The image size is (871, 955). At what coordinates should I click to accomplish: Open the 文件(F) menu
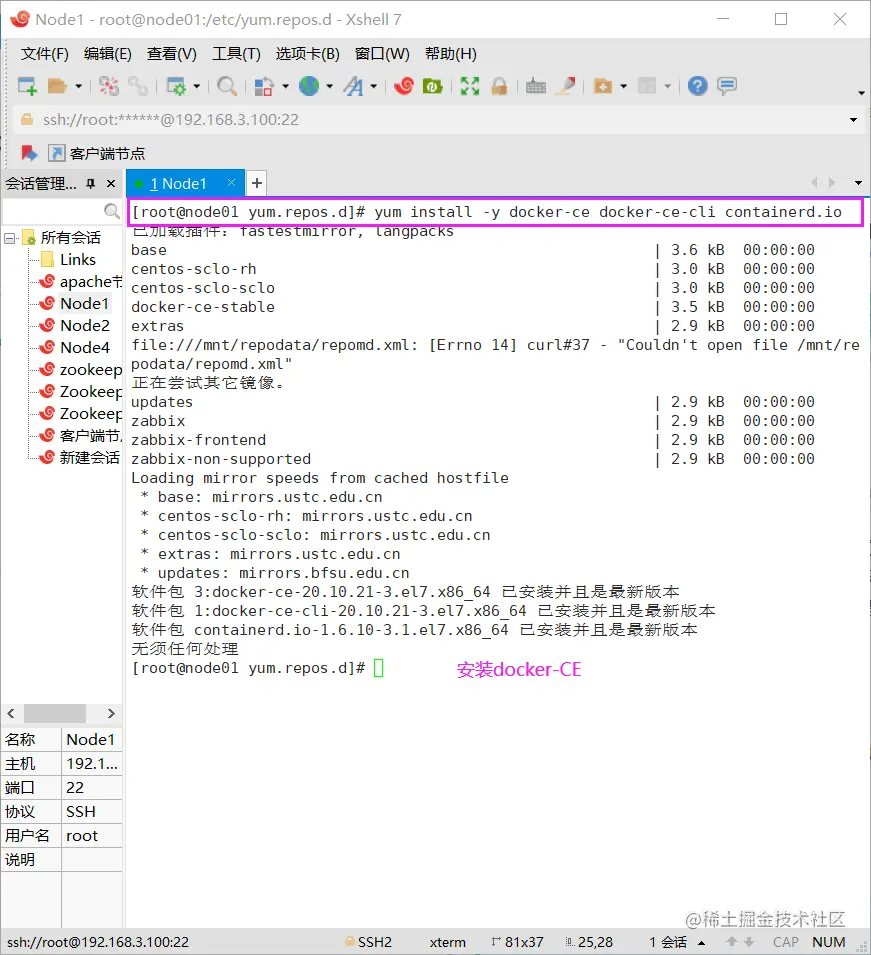[x=44, y=54]
